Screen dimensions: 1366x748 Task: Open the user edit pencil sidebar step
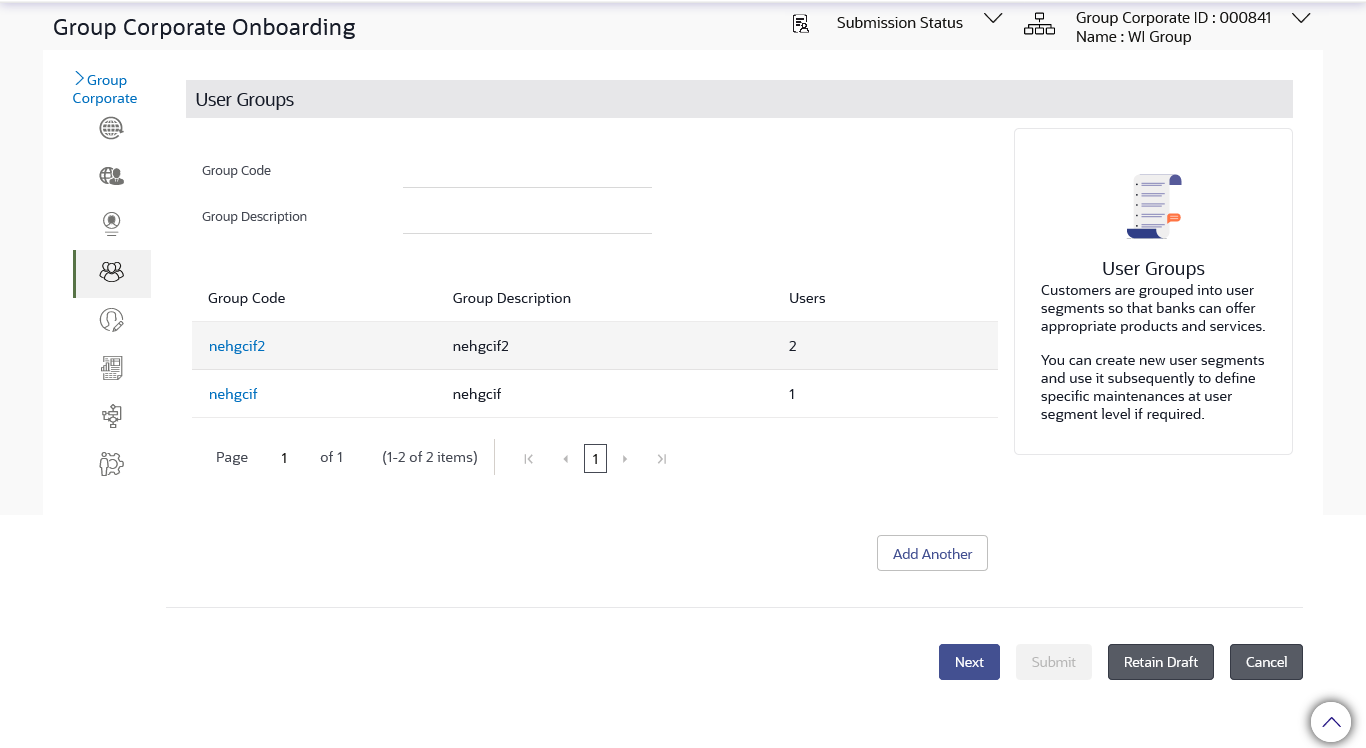pyautogui.click(x=111, y=320)
